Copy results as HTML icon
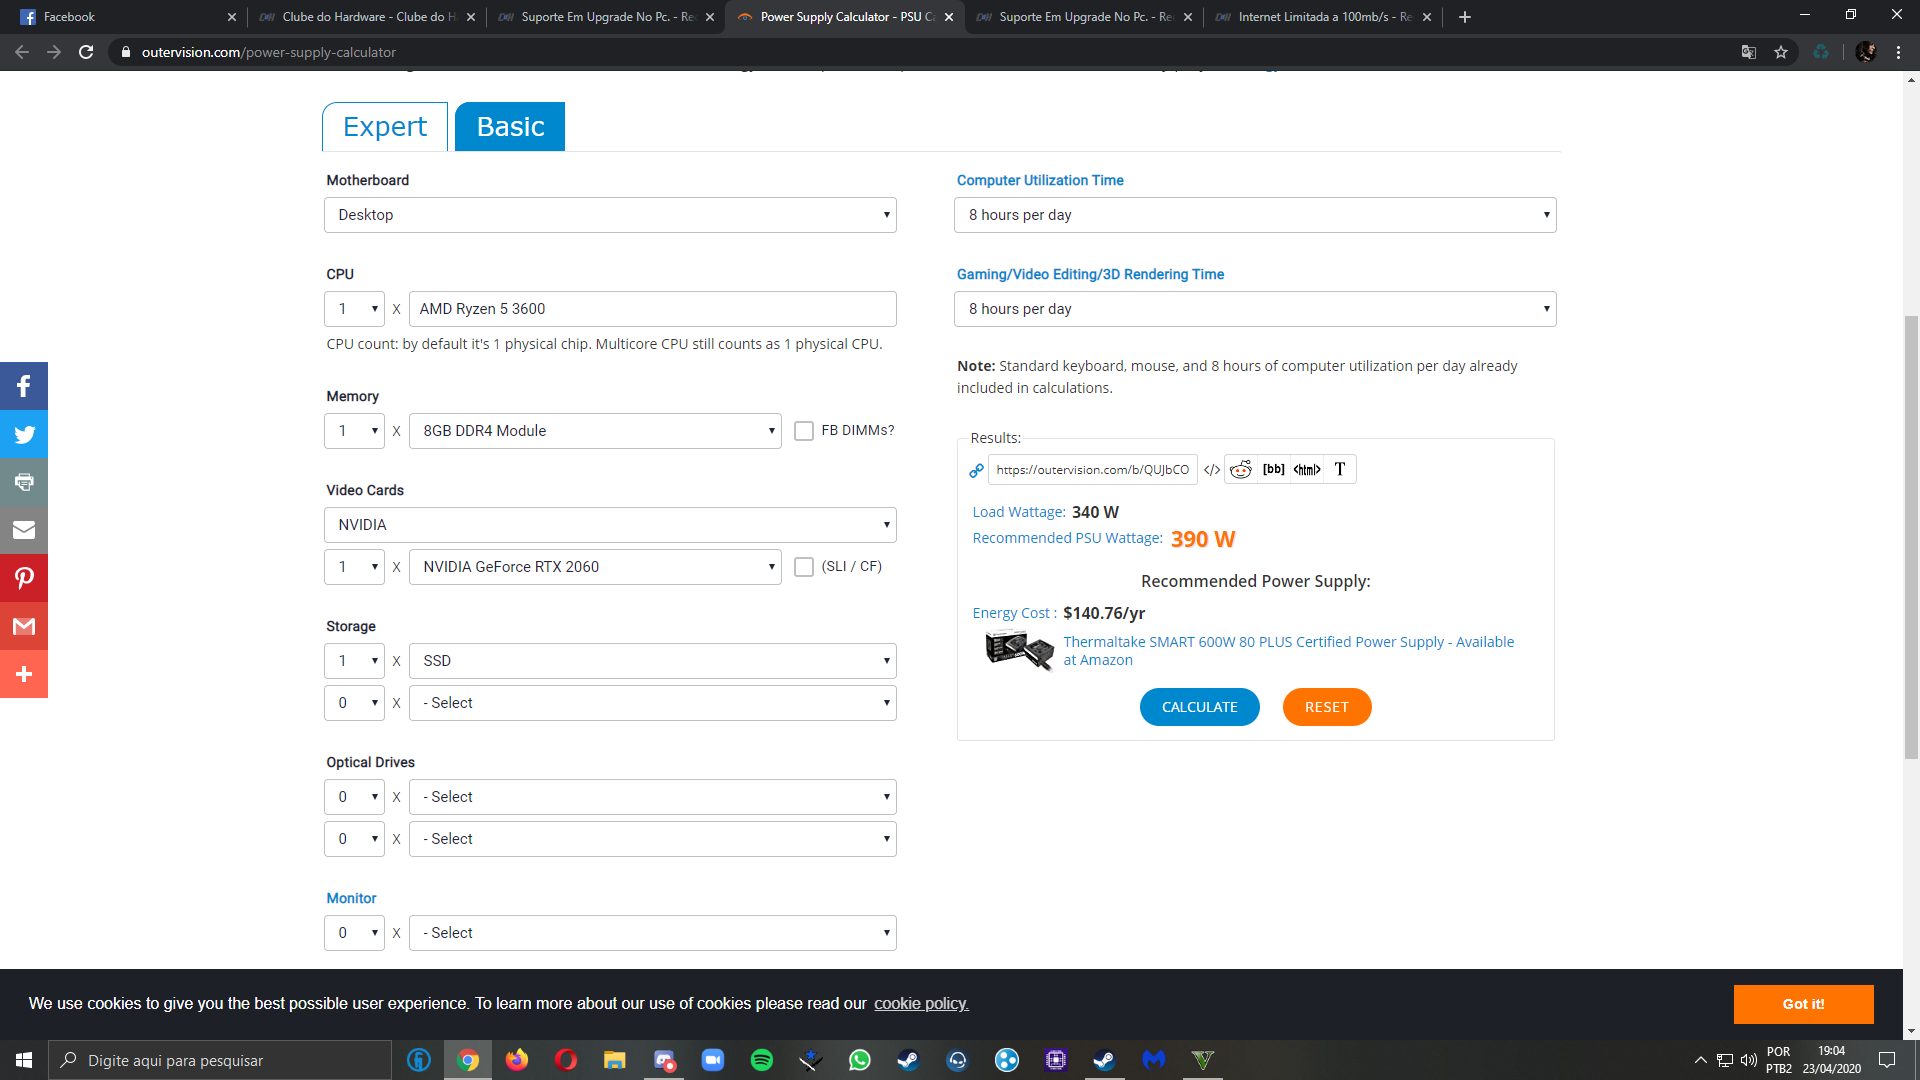Image resolution: width=1920 pixels, height=1080 pixels. [x=1307, y=469]
